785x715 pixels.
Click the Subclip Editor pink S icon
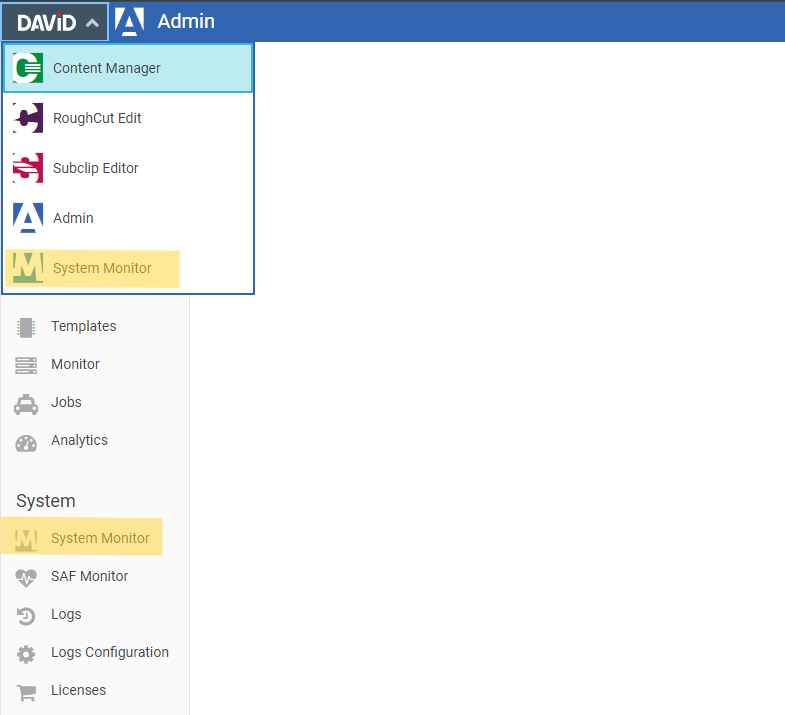[x=28, y=168]
